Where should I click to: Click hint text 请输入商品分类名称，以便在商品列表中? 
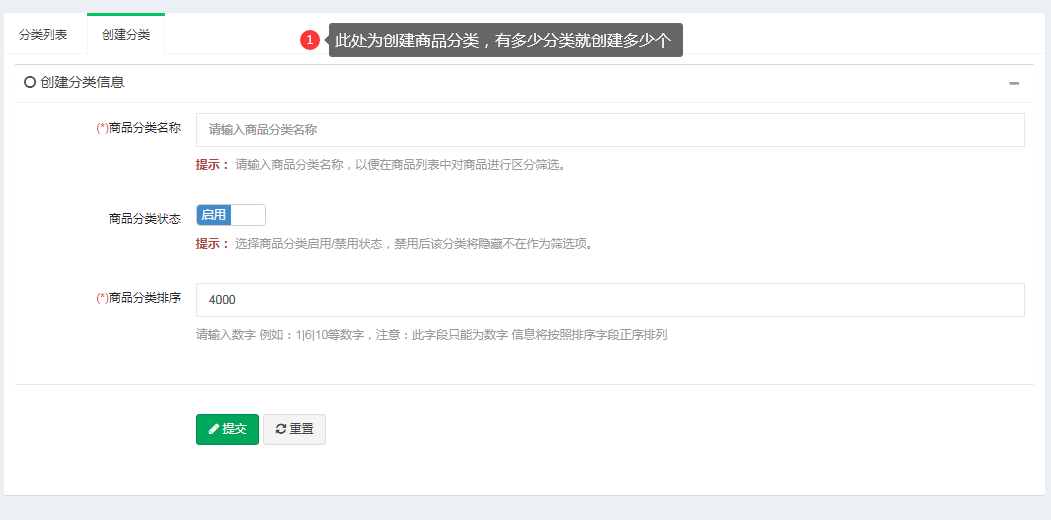click(x=400, y=165)
